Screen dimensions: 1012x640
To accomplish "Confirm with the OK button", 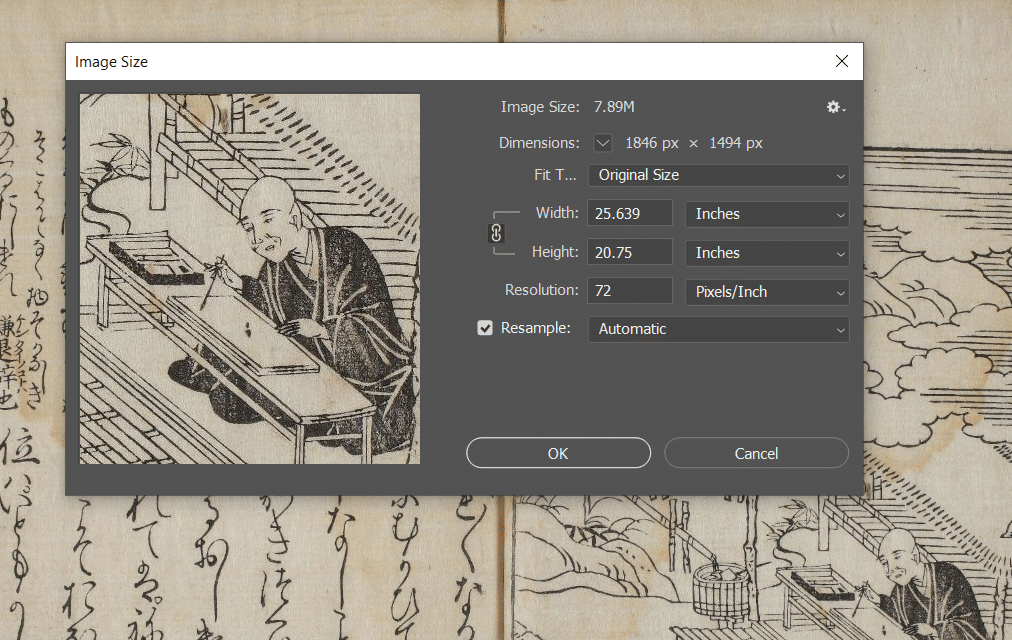I will pos(558,454).
